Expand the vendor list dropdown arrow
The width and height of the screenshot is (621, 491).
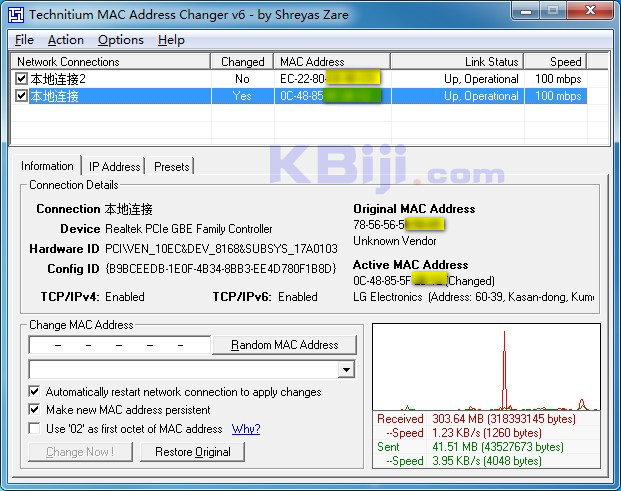pyautogui.click(x=346, y=370)
